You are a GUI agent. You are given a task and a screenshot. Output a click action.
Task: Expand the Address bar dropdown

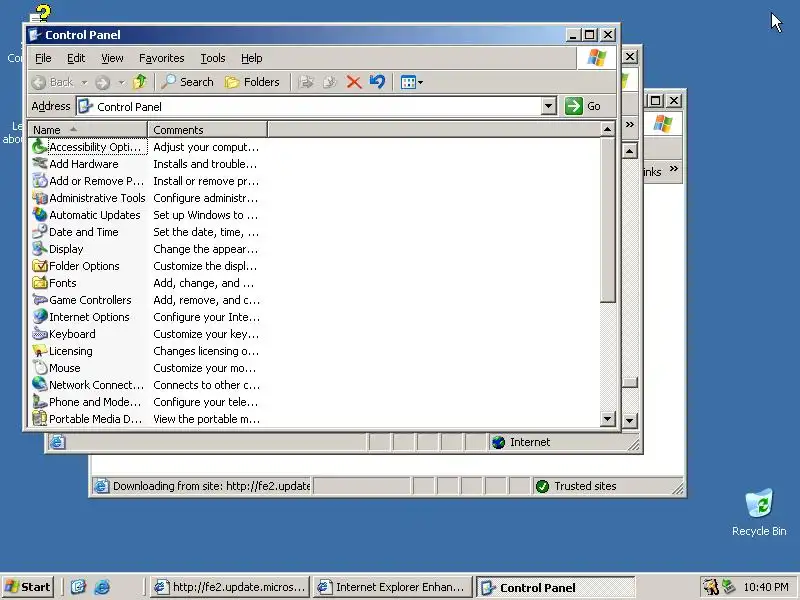point(548,106)
